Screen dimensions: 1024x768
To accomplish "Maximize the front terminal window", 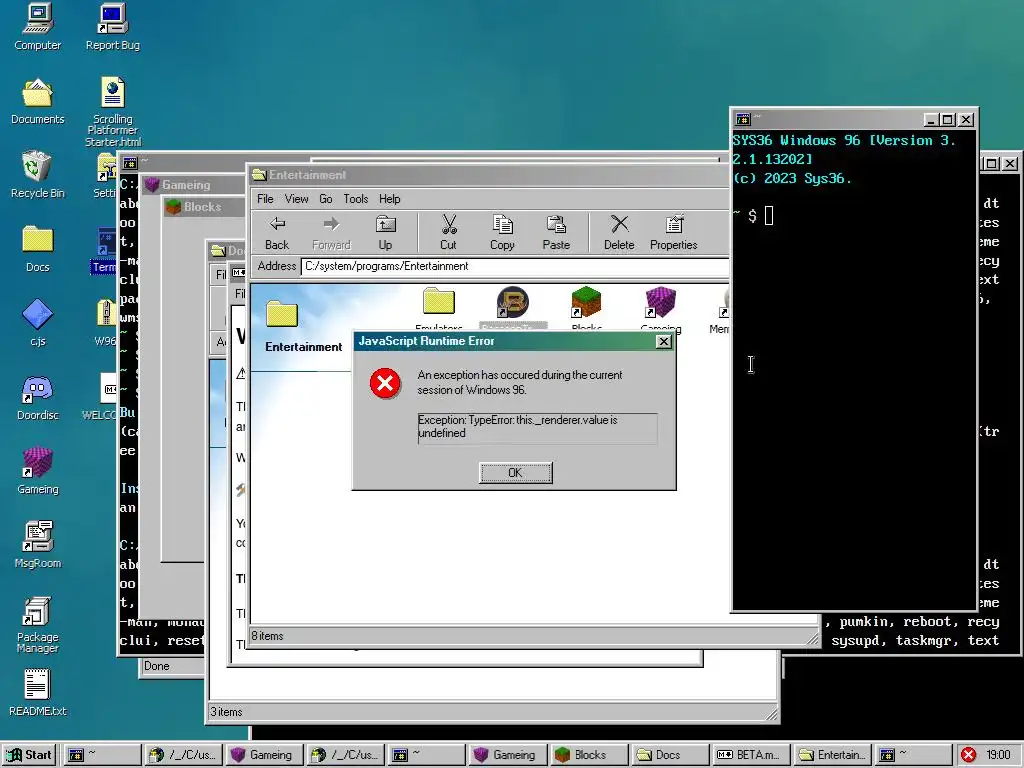I will (948, 120).
